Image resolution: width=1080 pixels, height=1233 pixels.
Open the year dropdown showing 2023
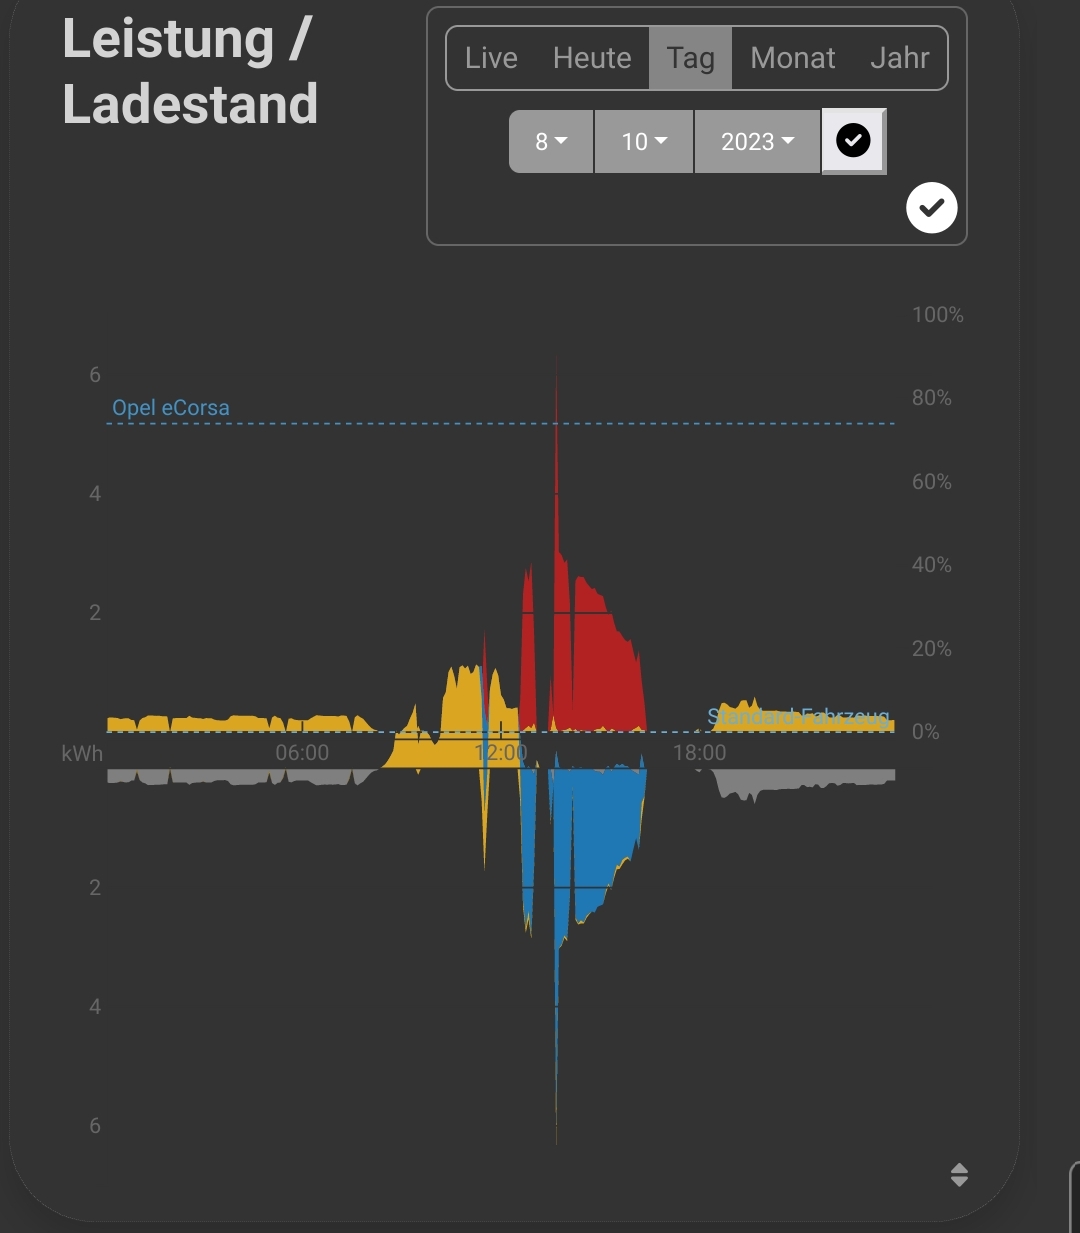(757, 142)
